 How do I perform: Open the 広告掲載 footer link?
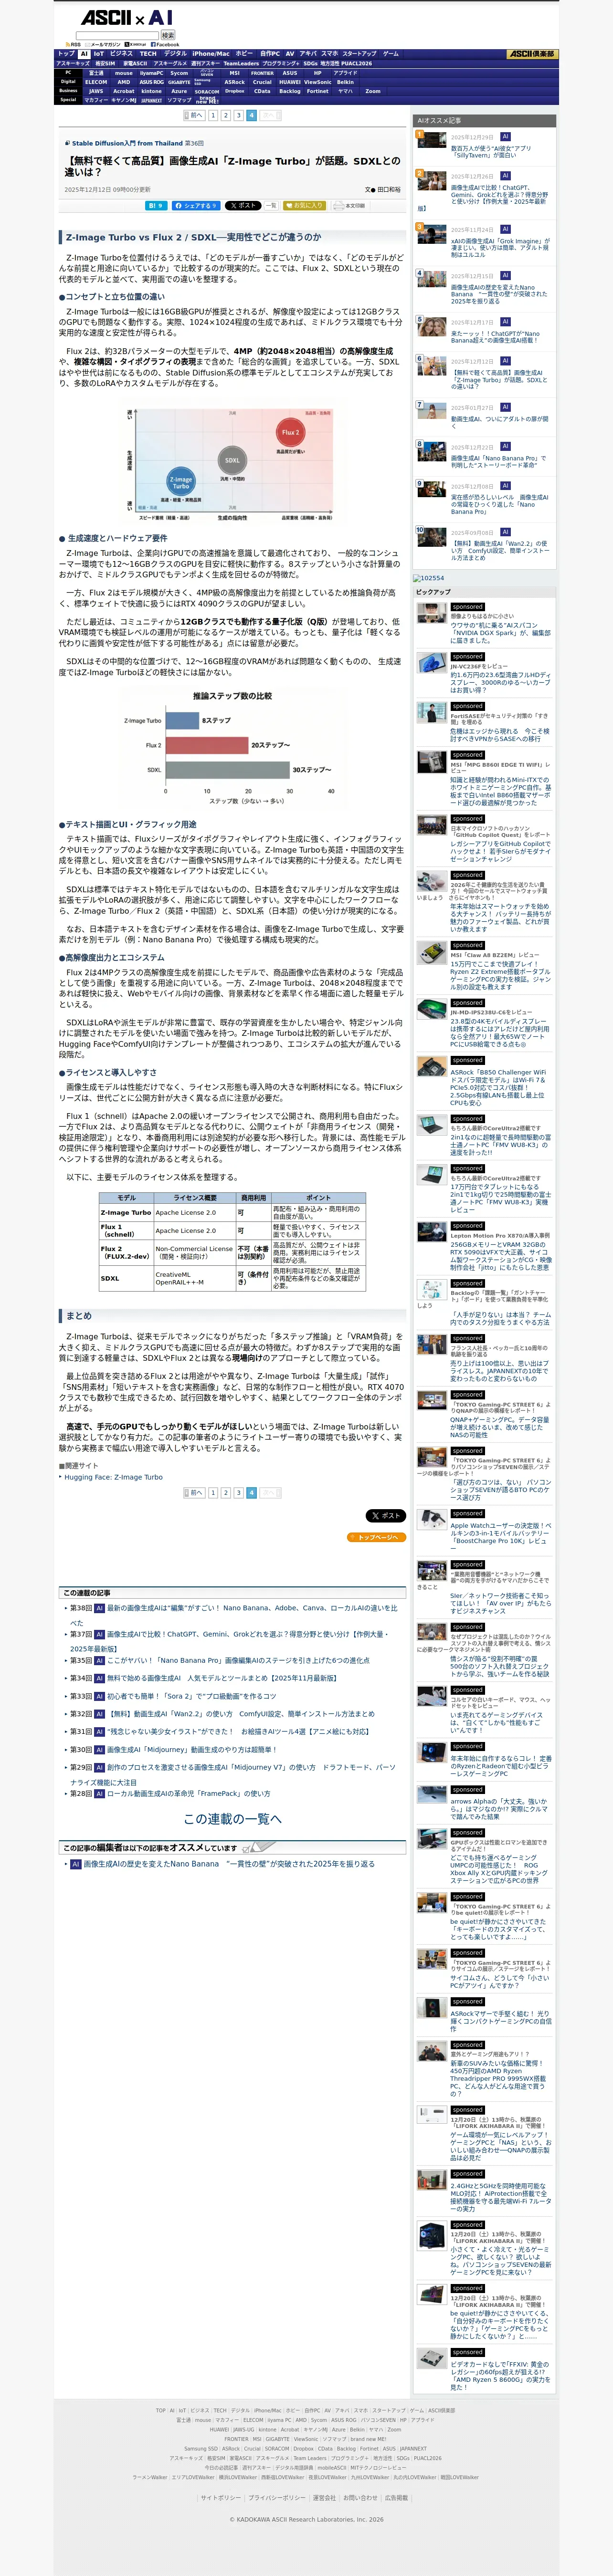397,2498
